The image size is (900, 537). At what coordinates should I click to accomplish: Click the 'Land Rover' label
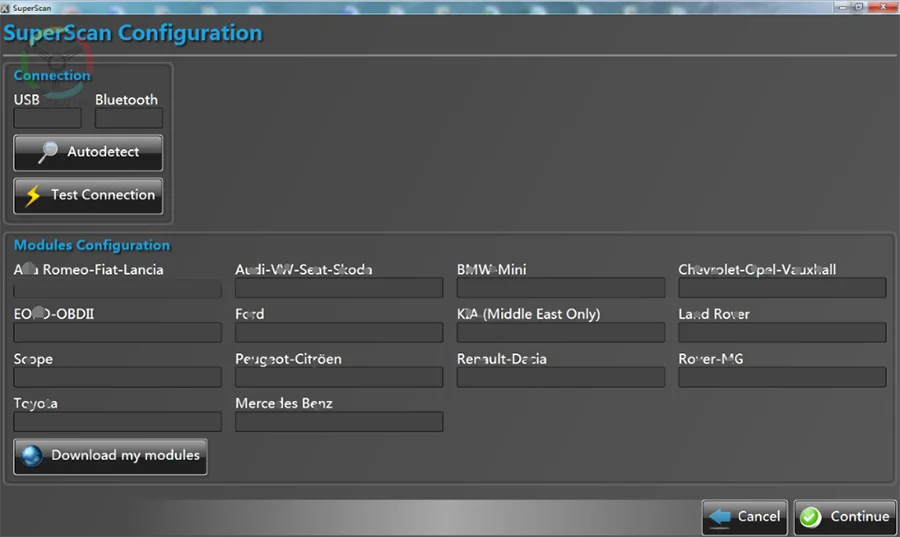(x=714, y=314)
